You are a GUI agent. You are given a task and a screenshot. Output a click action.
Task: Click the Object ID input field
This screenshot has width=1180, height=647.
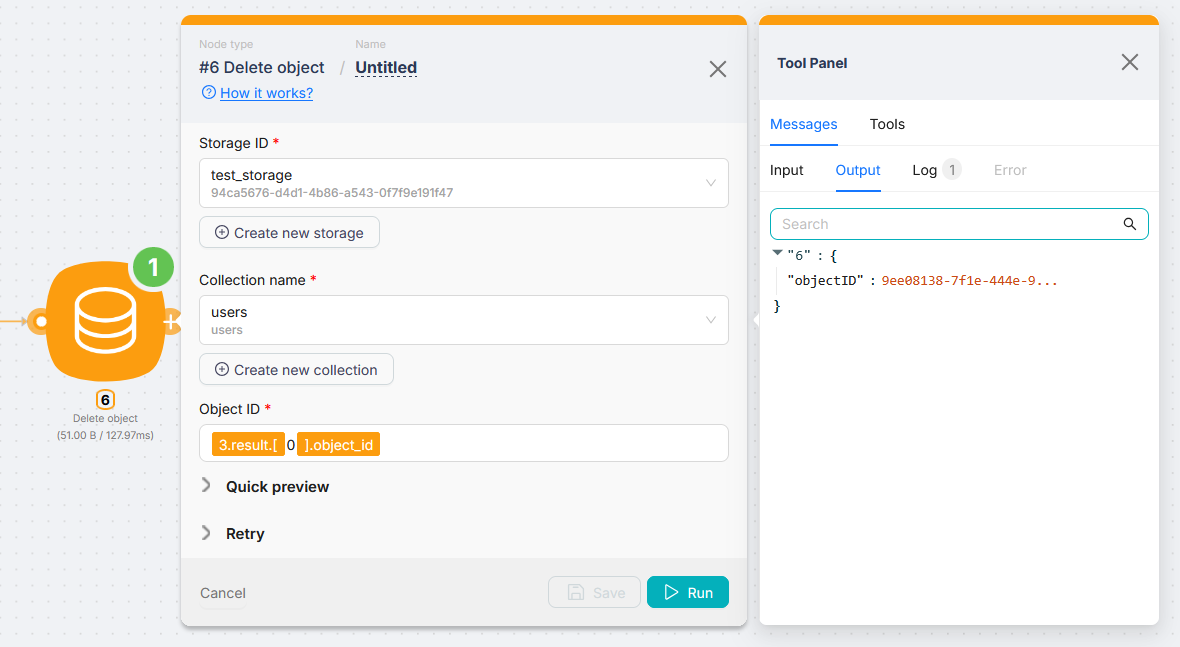click(550, 444)
